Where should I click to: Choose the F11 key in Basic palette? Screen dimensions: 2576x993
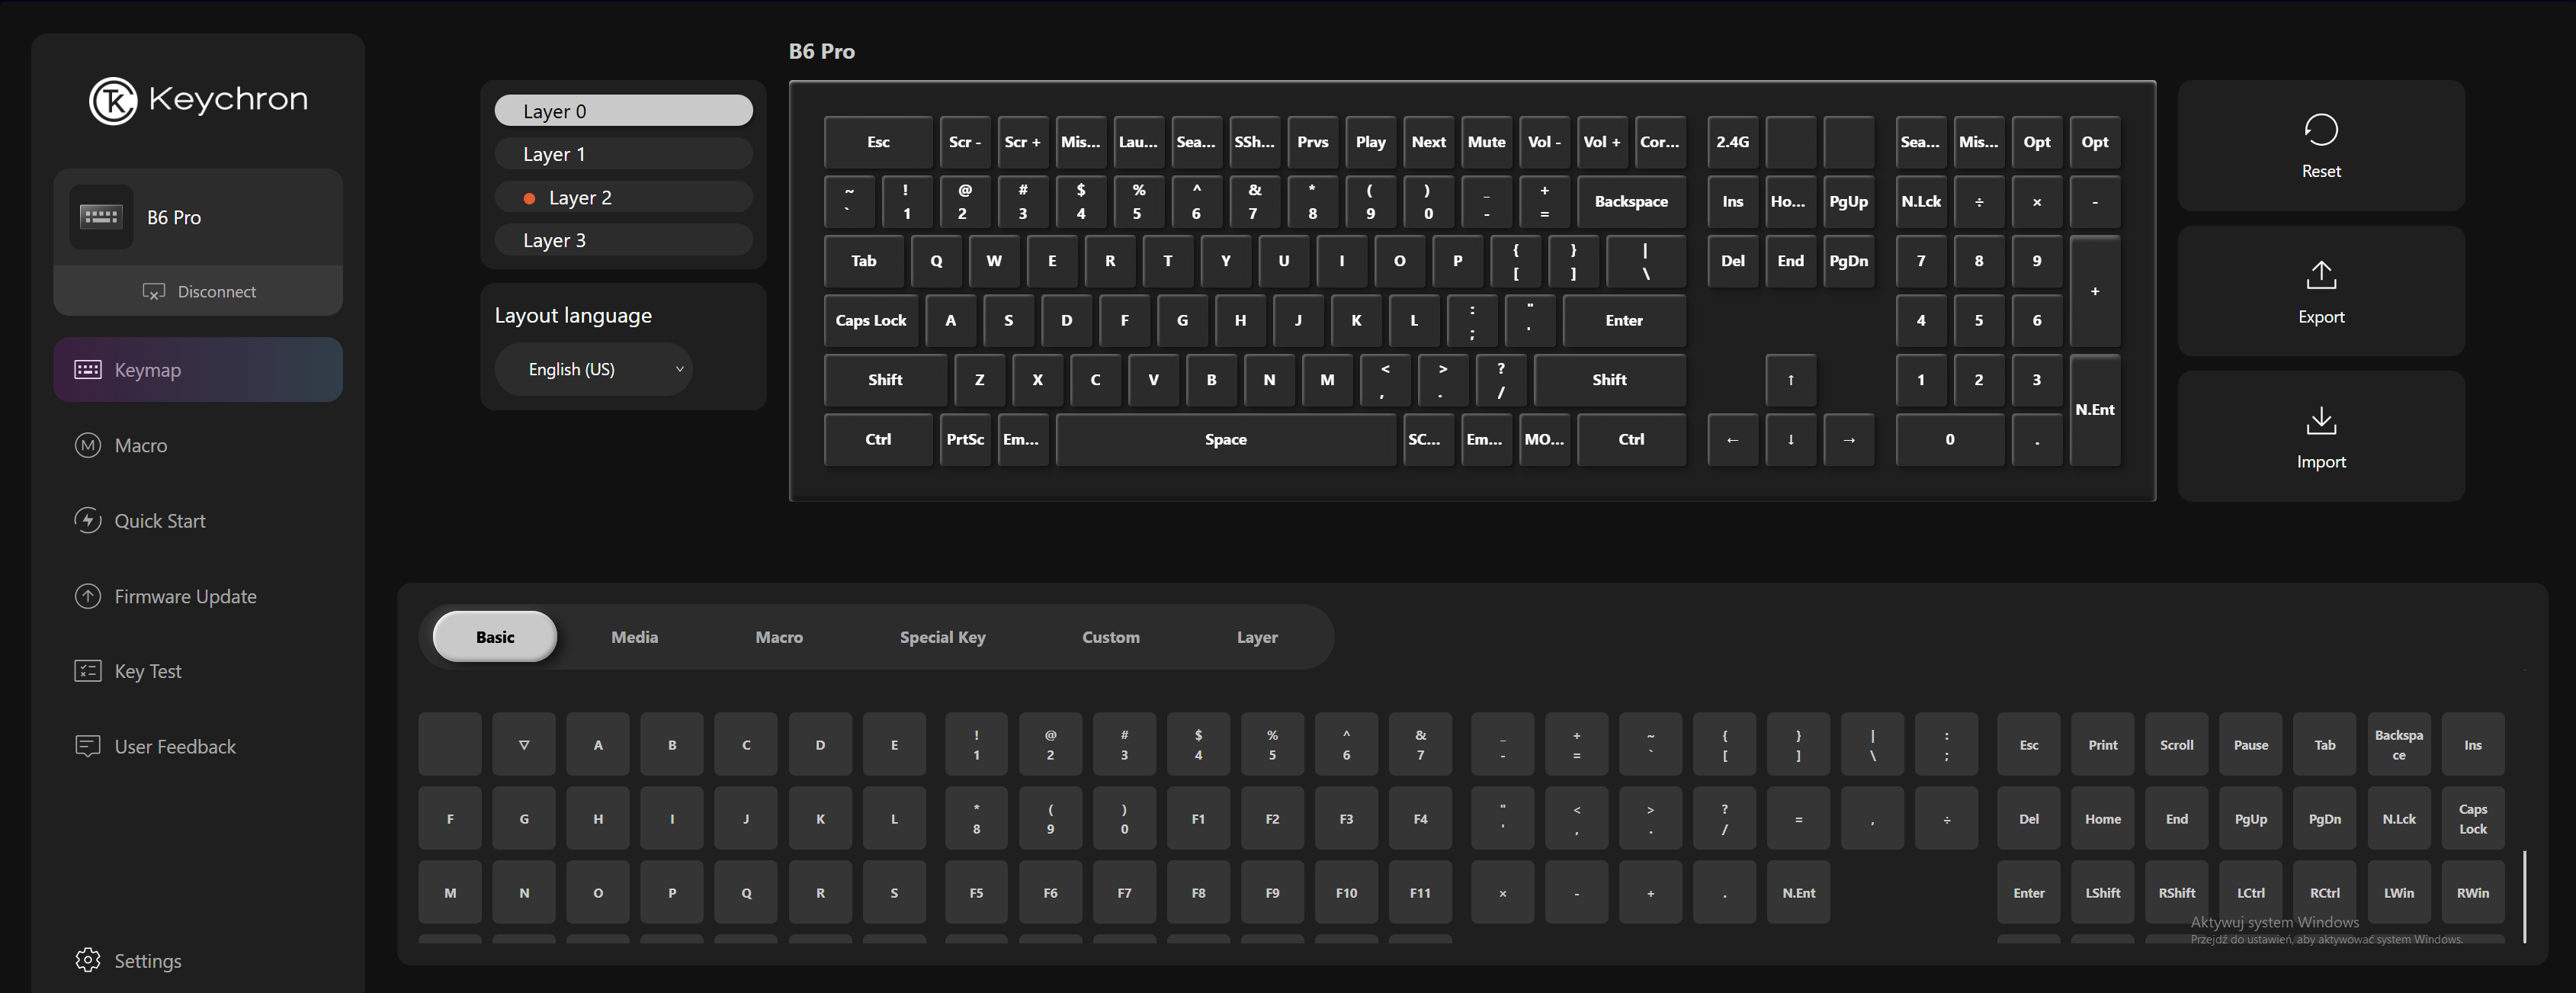point(1420,892)
